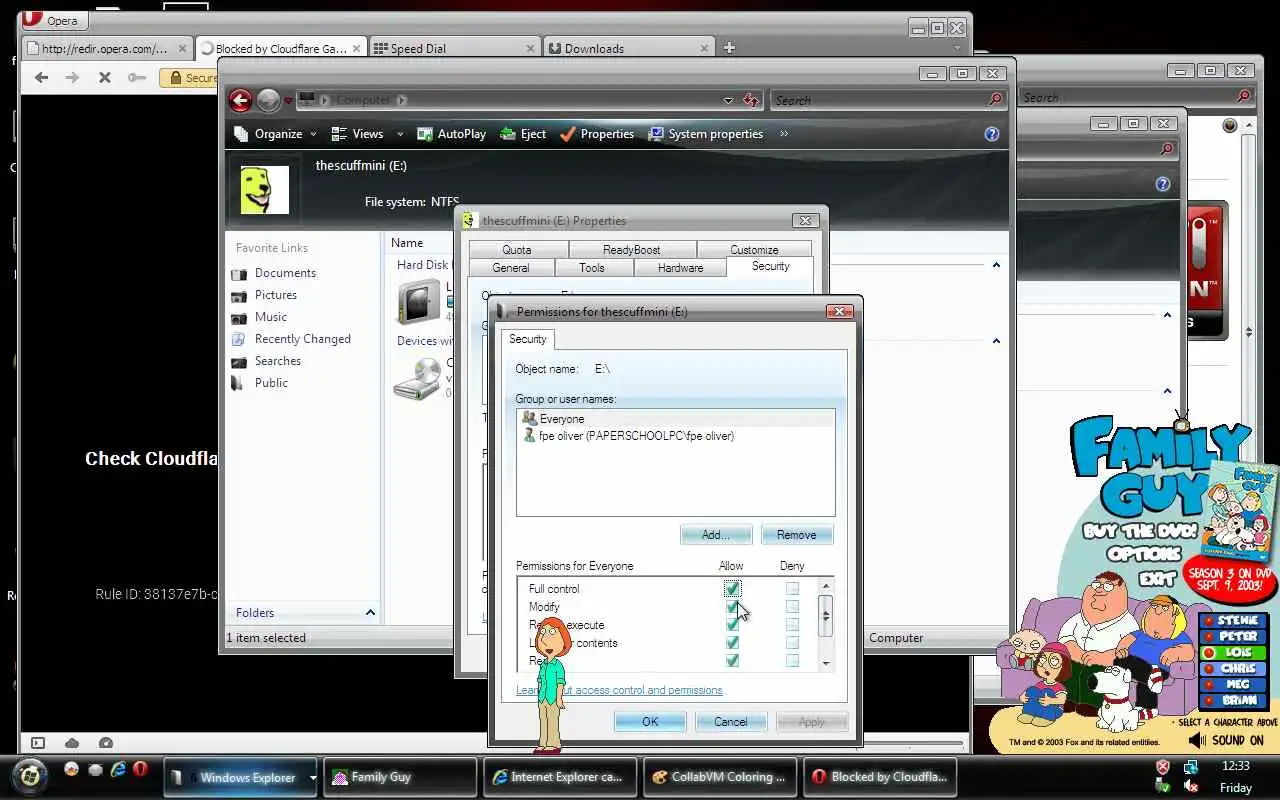Check Deny for Read permission

[x=792, y=661]
